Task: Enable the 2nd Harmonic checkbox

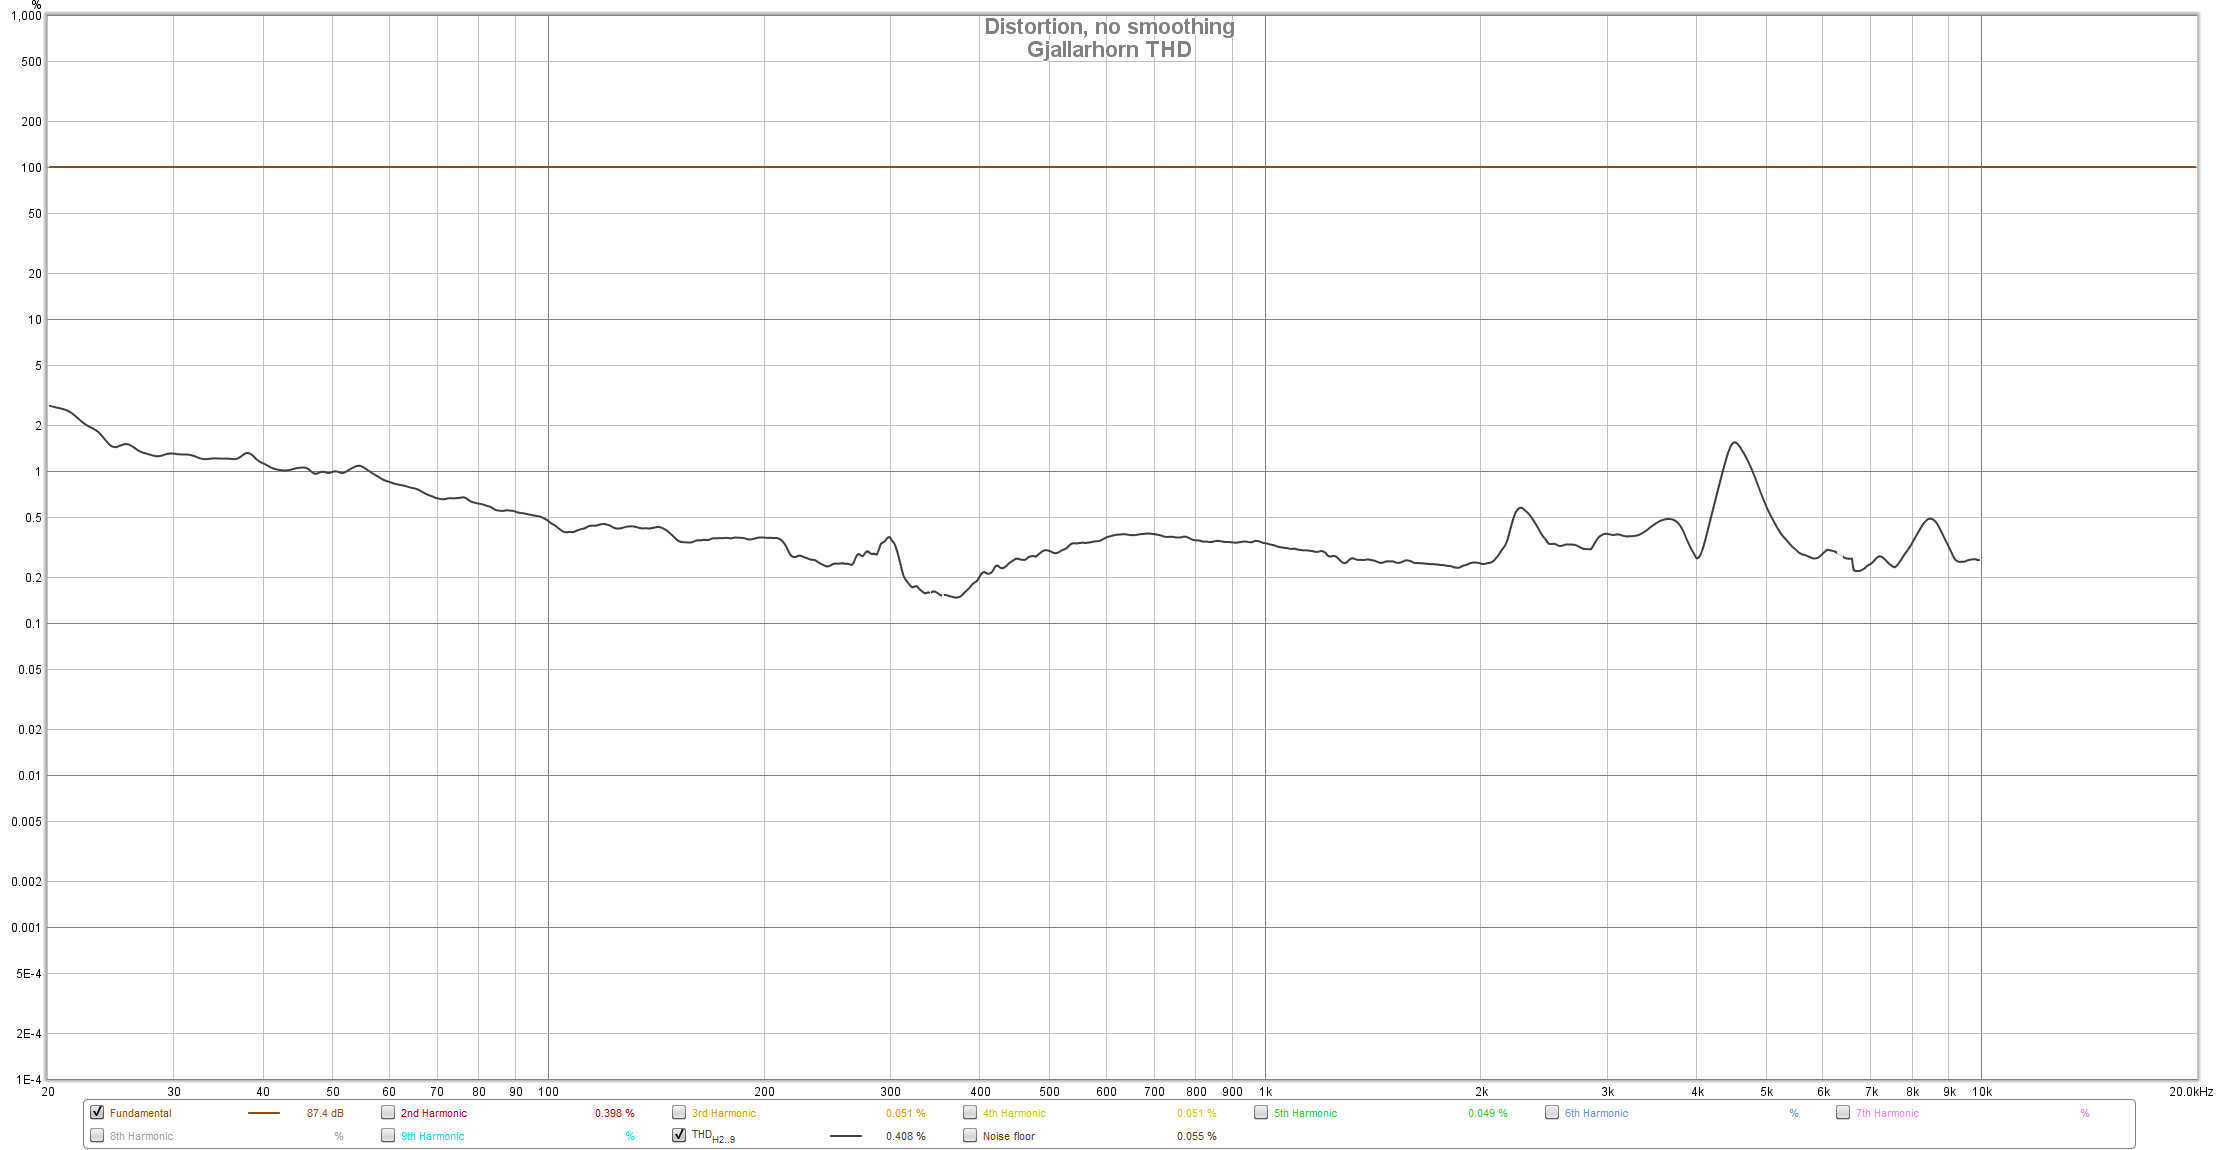Action: (388, 1112)
